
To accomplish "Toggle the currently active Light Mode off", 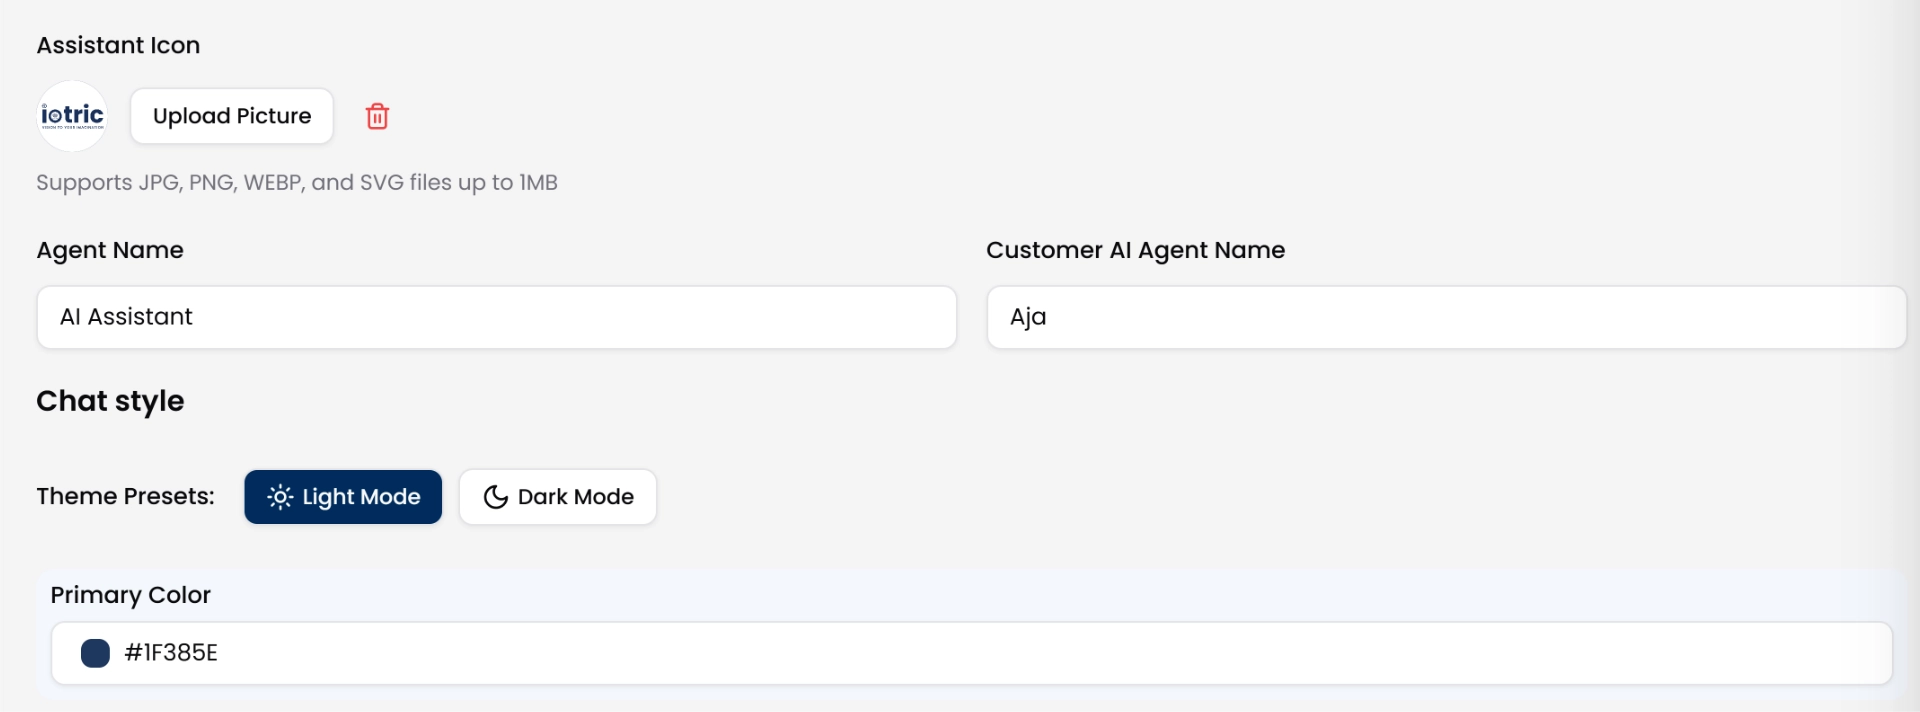I will click(343, 497).
